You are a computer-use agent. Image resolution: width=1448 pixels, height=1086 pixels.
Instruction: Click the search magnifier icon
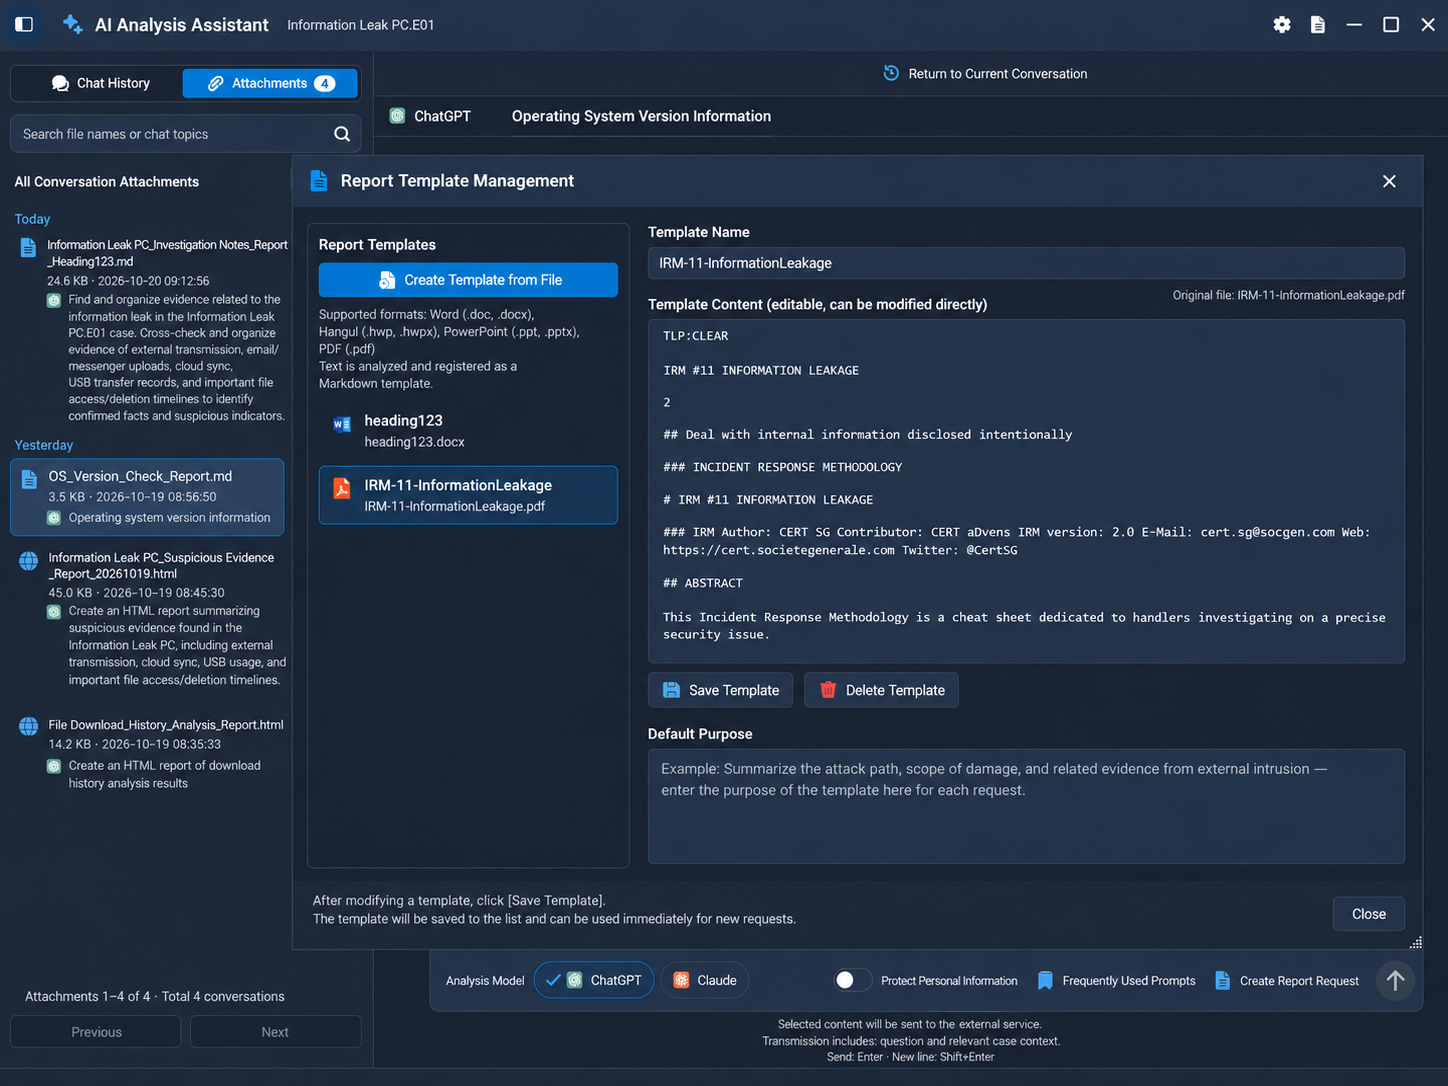tap(342, 134)
